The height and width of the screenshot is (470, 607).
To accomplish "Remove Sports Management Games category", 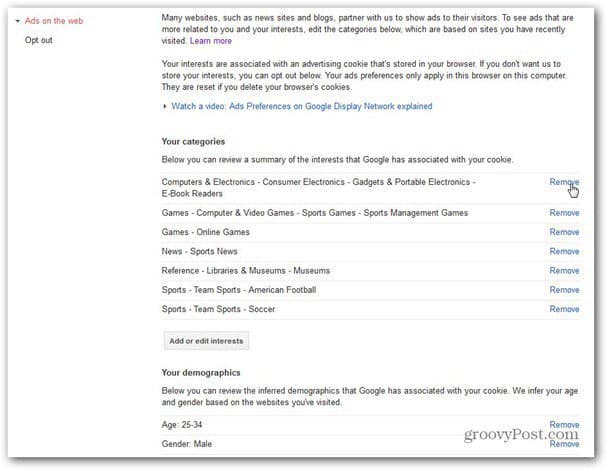I will (564, 213).
